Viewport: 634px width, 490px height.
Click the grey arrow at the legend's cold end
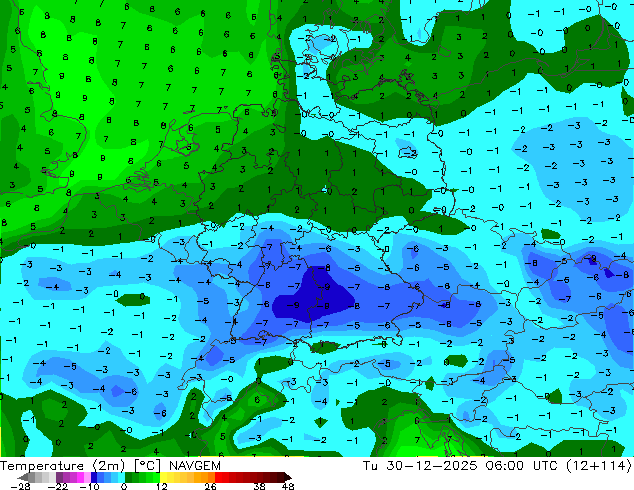[22, 477]
